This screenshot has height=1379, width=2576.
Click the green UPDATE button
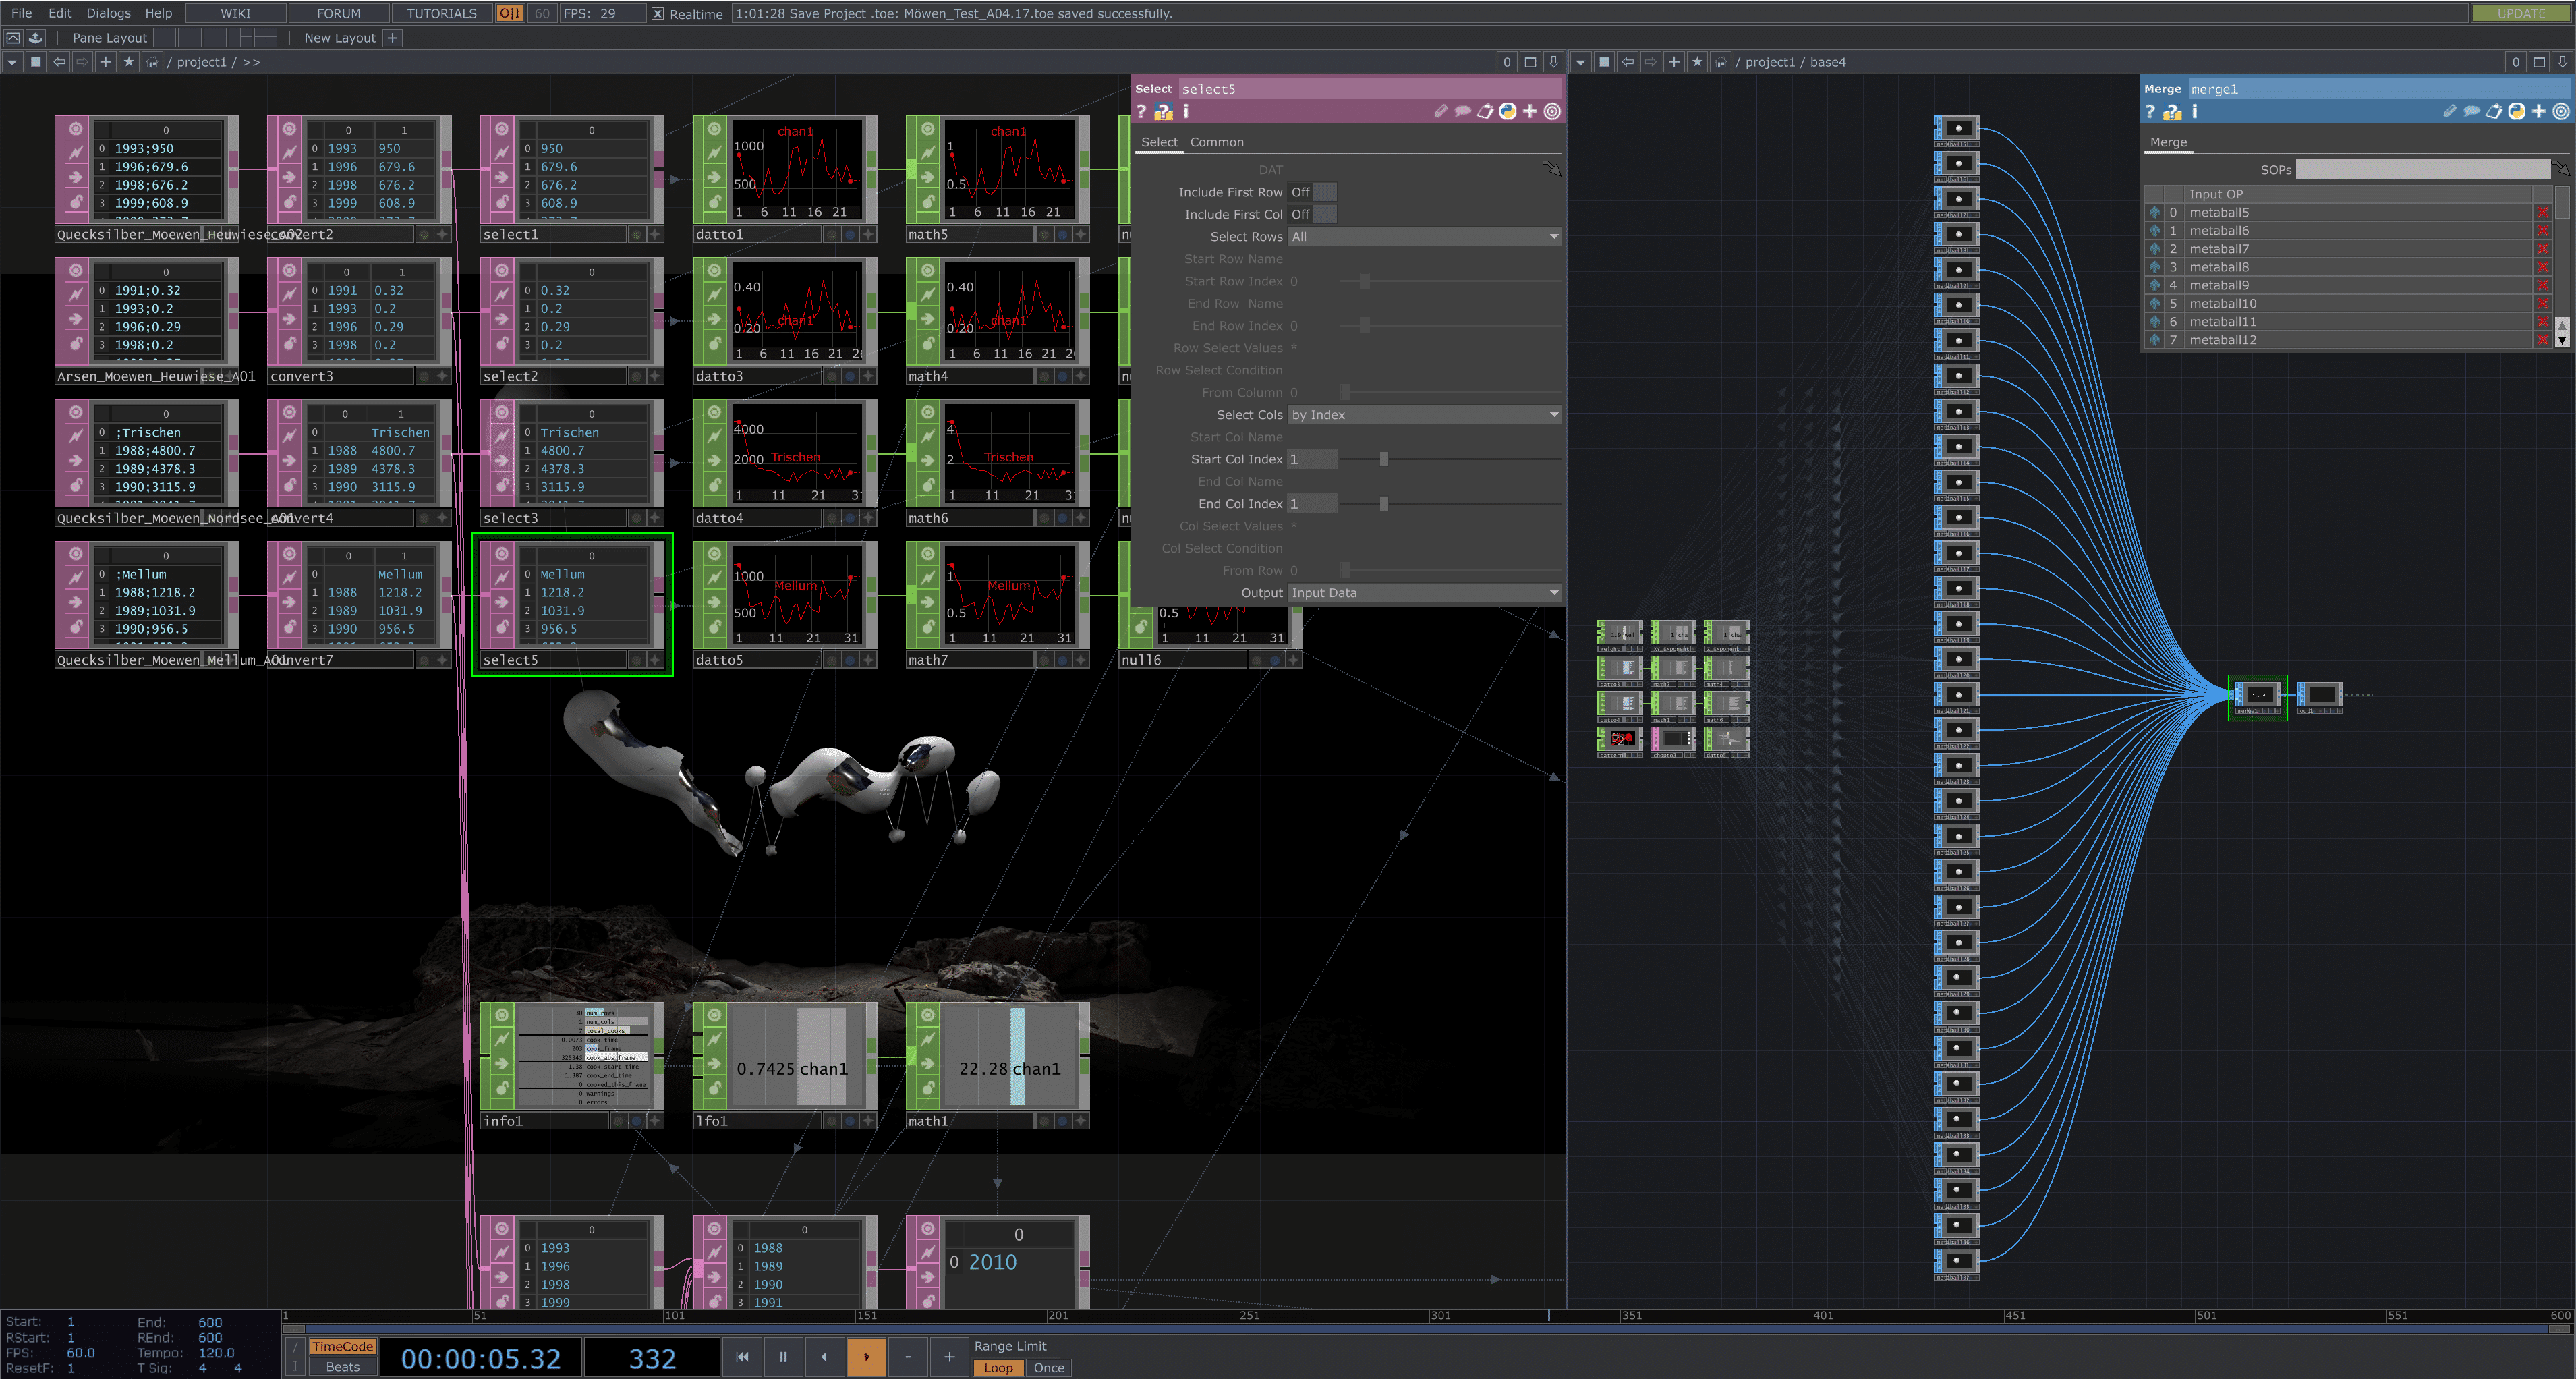(x=2520, y=13)
